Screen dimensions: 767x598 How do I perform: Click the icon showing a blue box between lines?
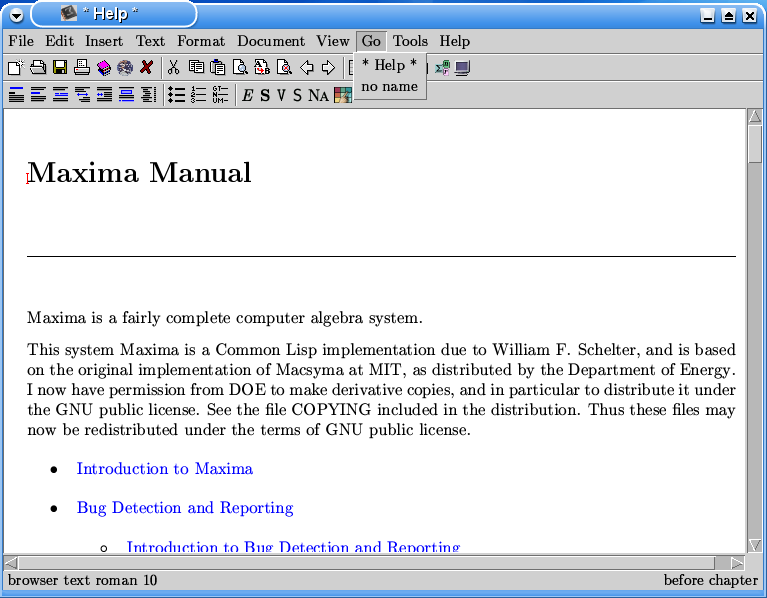(126, 94)
